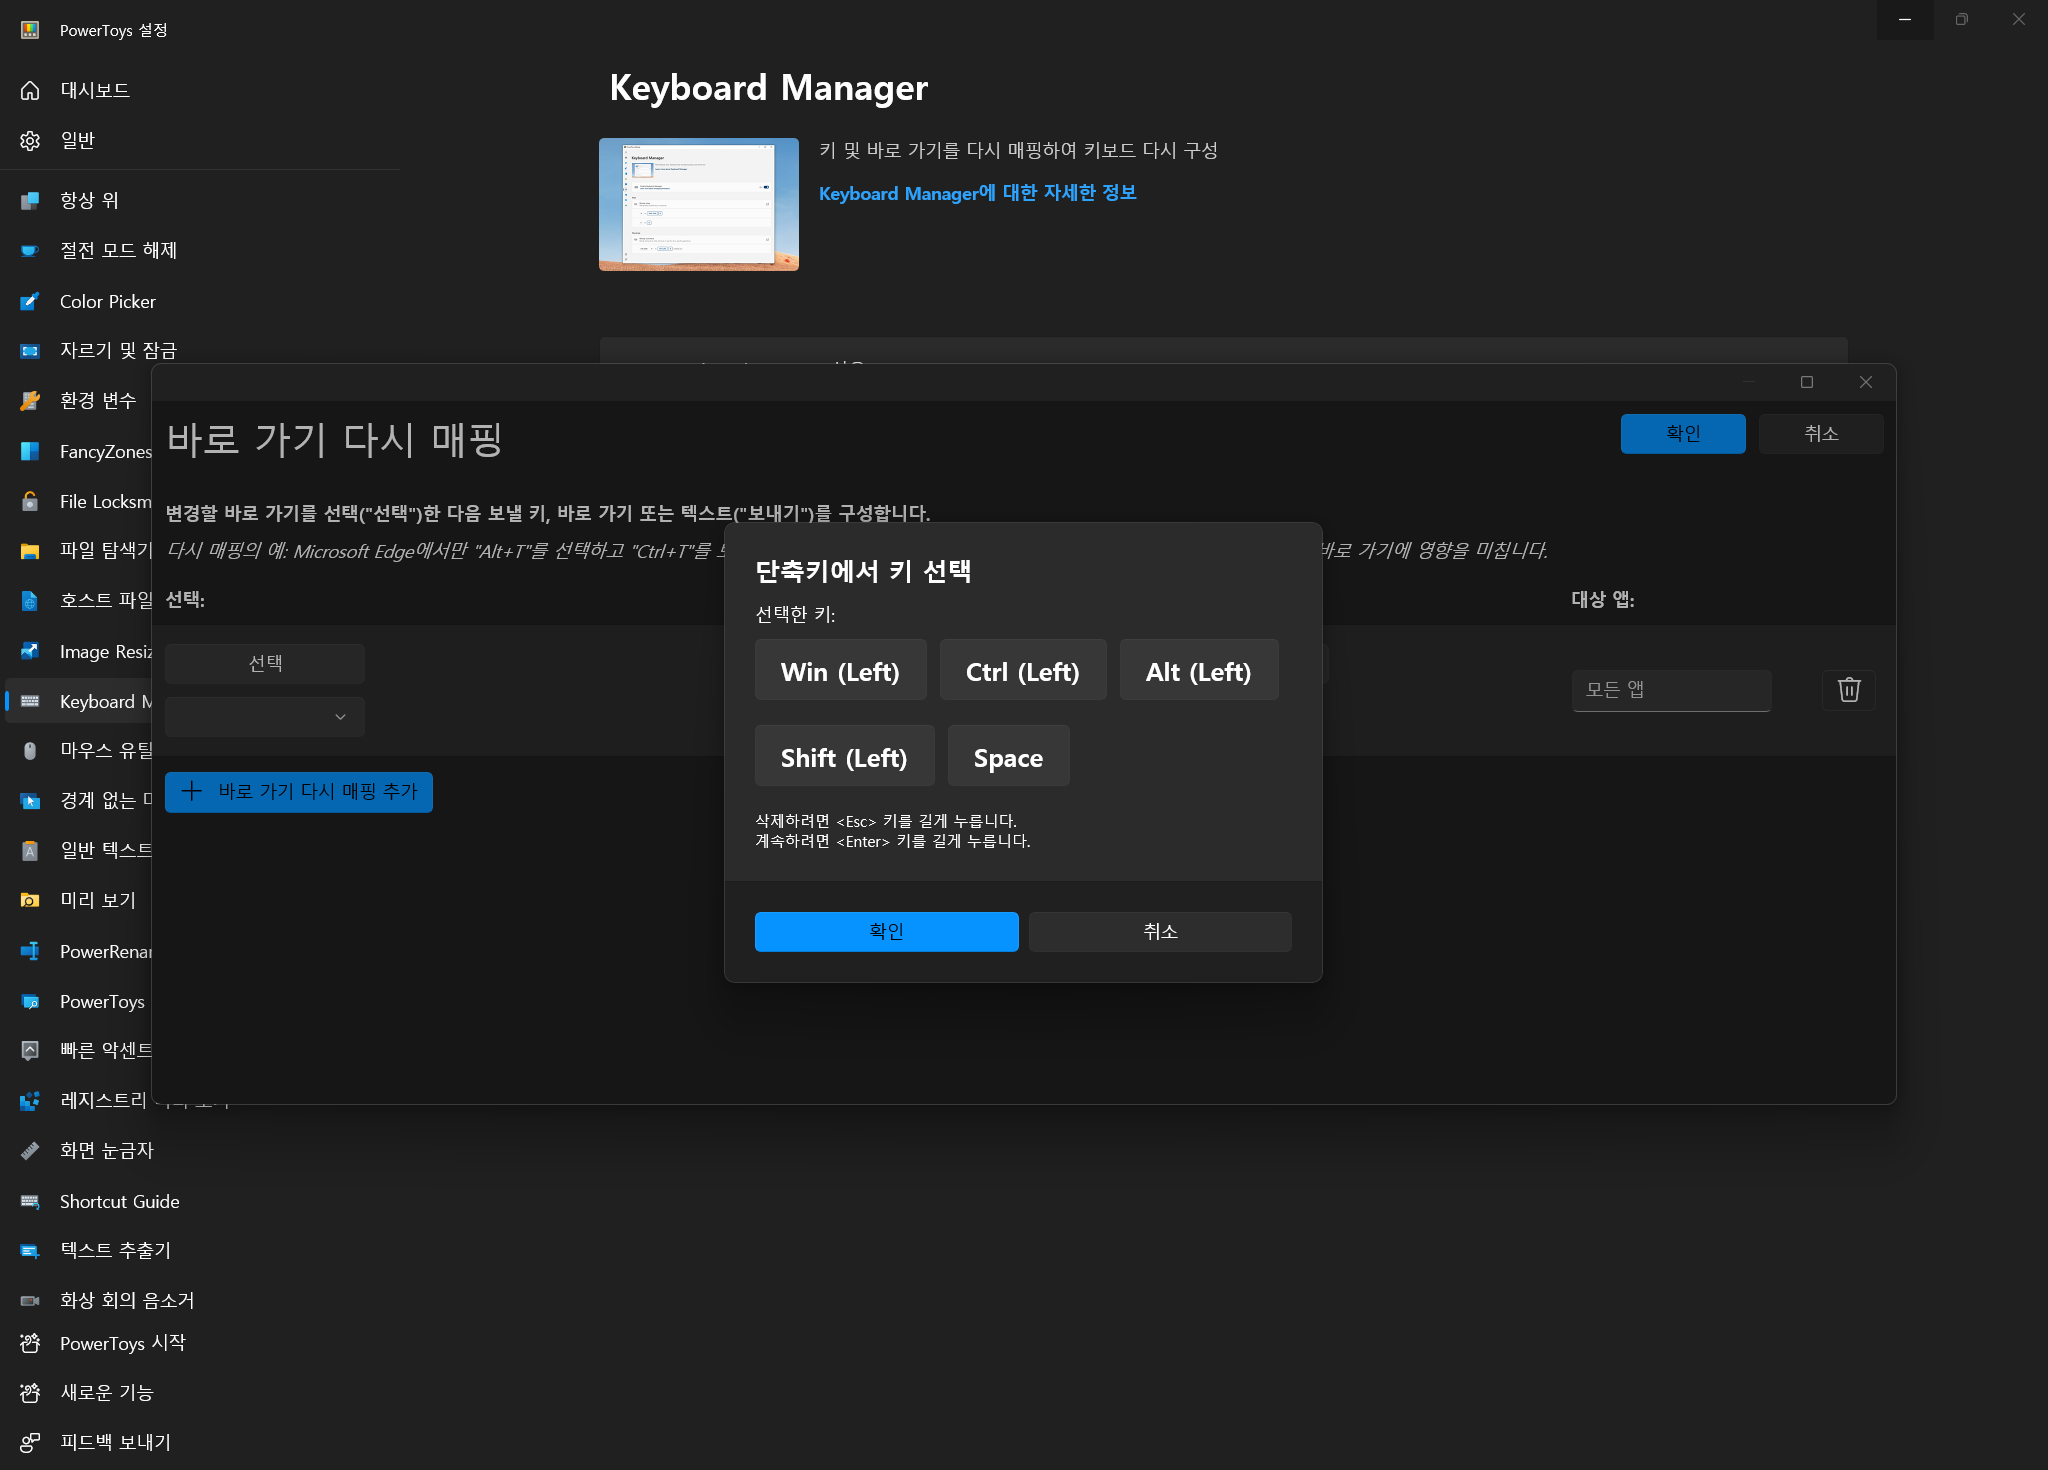Click the plus icon in 바로 가기 다시 매핑 추가
The width and height of the screenshot is (2048, 1470).
[x=192, y=791]
